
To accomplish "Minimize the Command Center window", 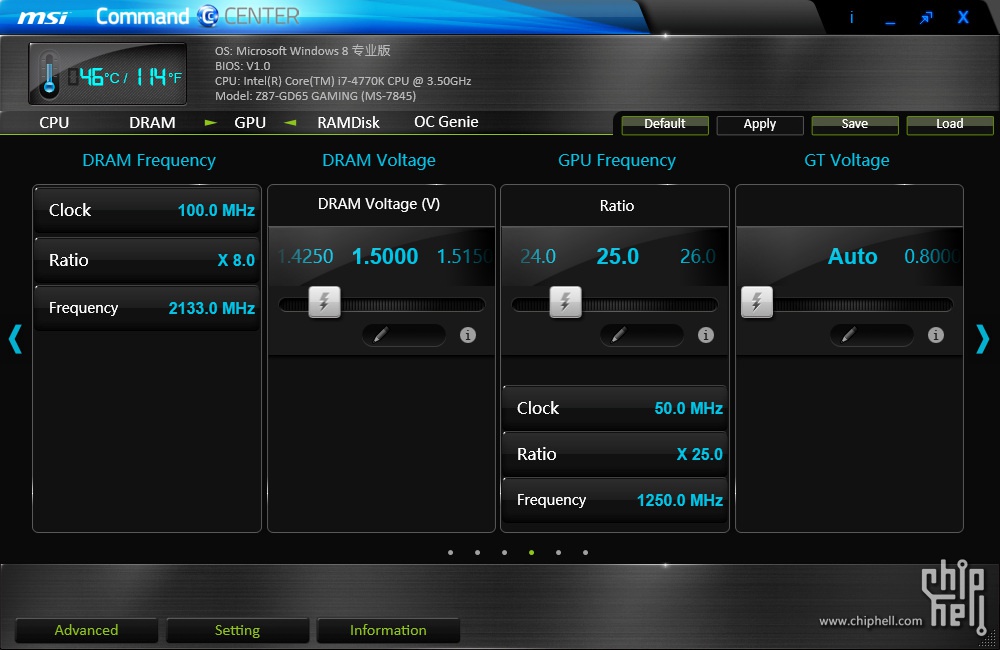I will [x=890, y=23].
